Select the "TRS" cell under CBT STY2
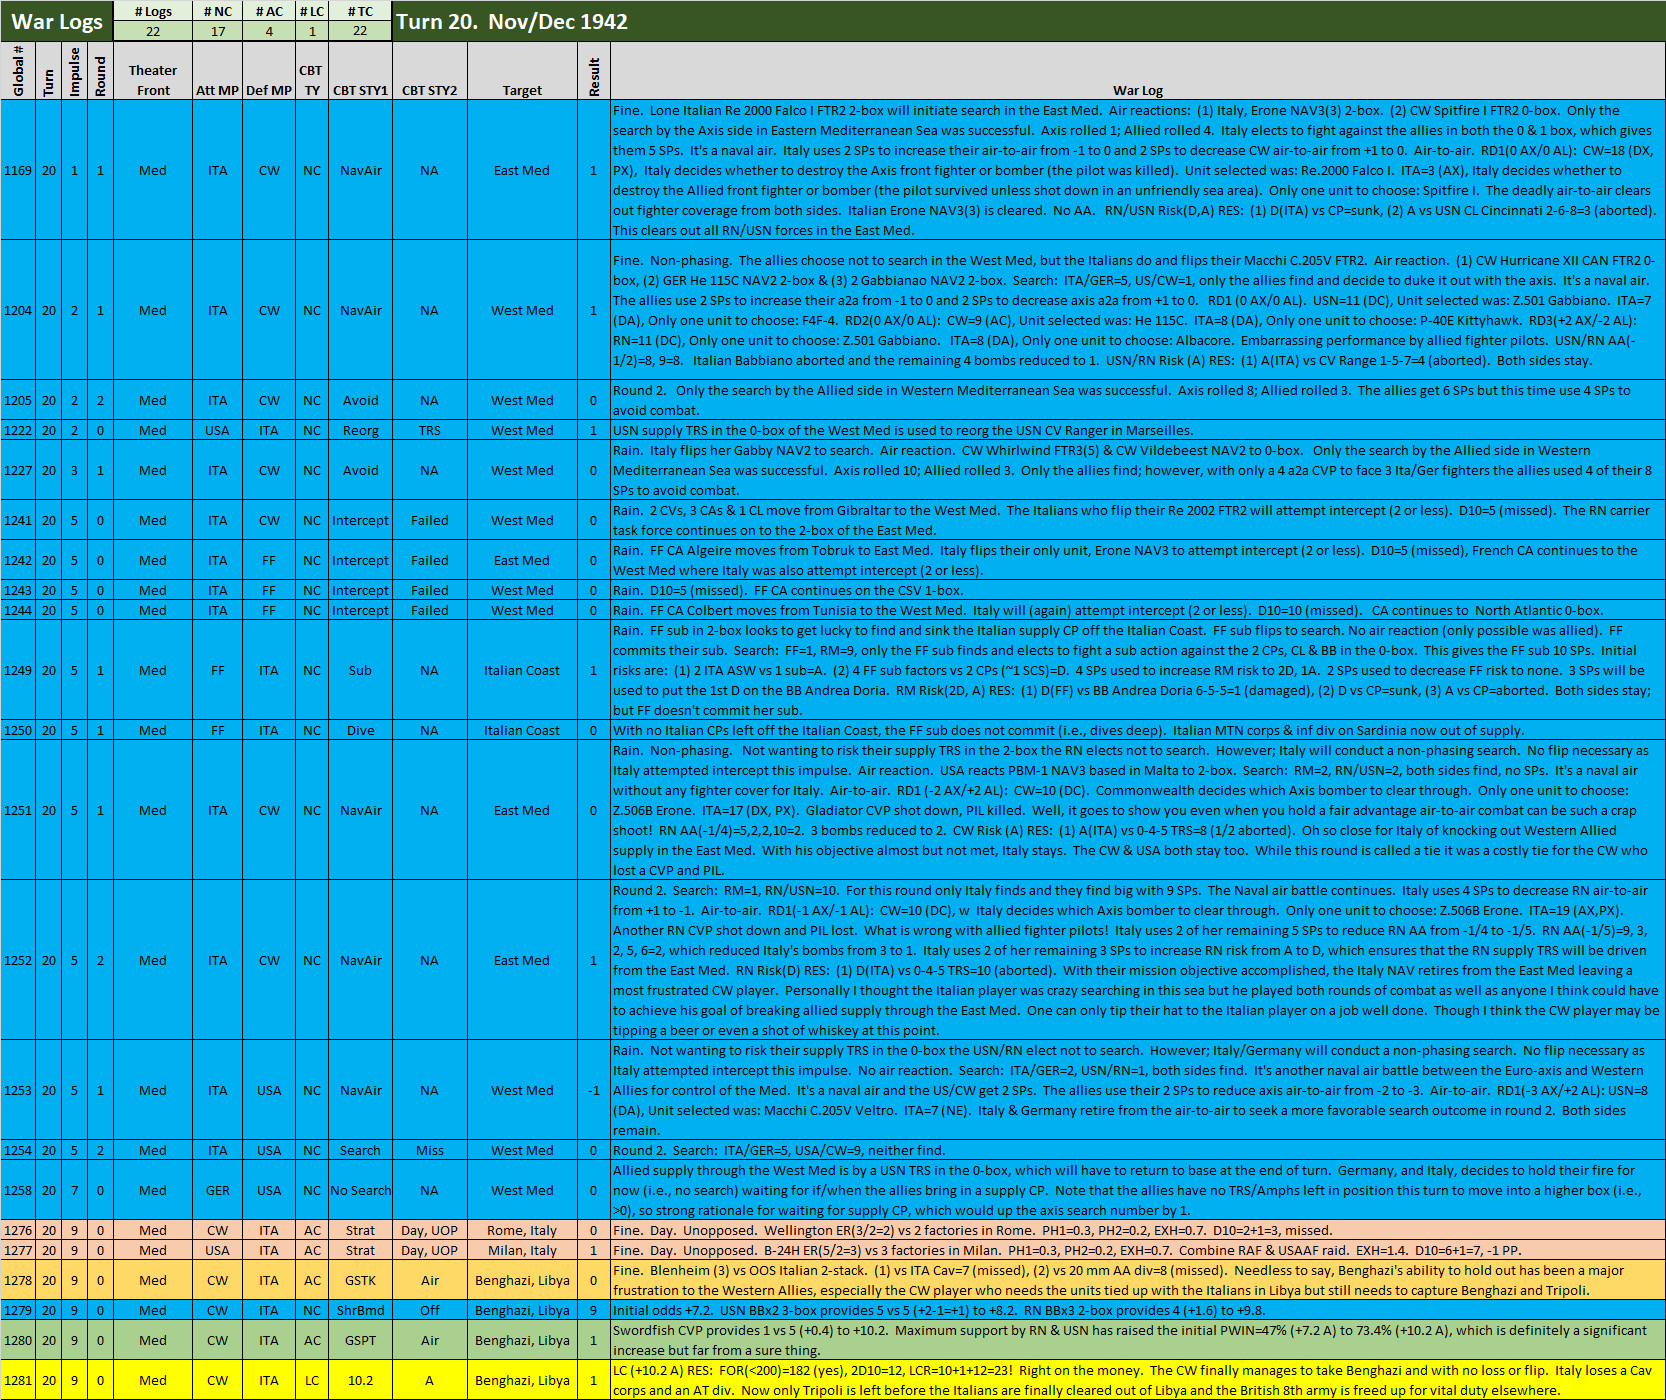Viewport: 1666px width, 1400px height. tap(429, 430)
